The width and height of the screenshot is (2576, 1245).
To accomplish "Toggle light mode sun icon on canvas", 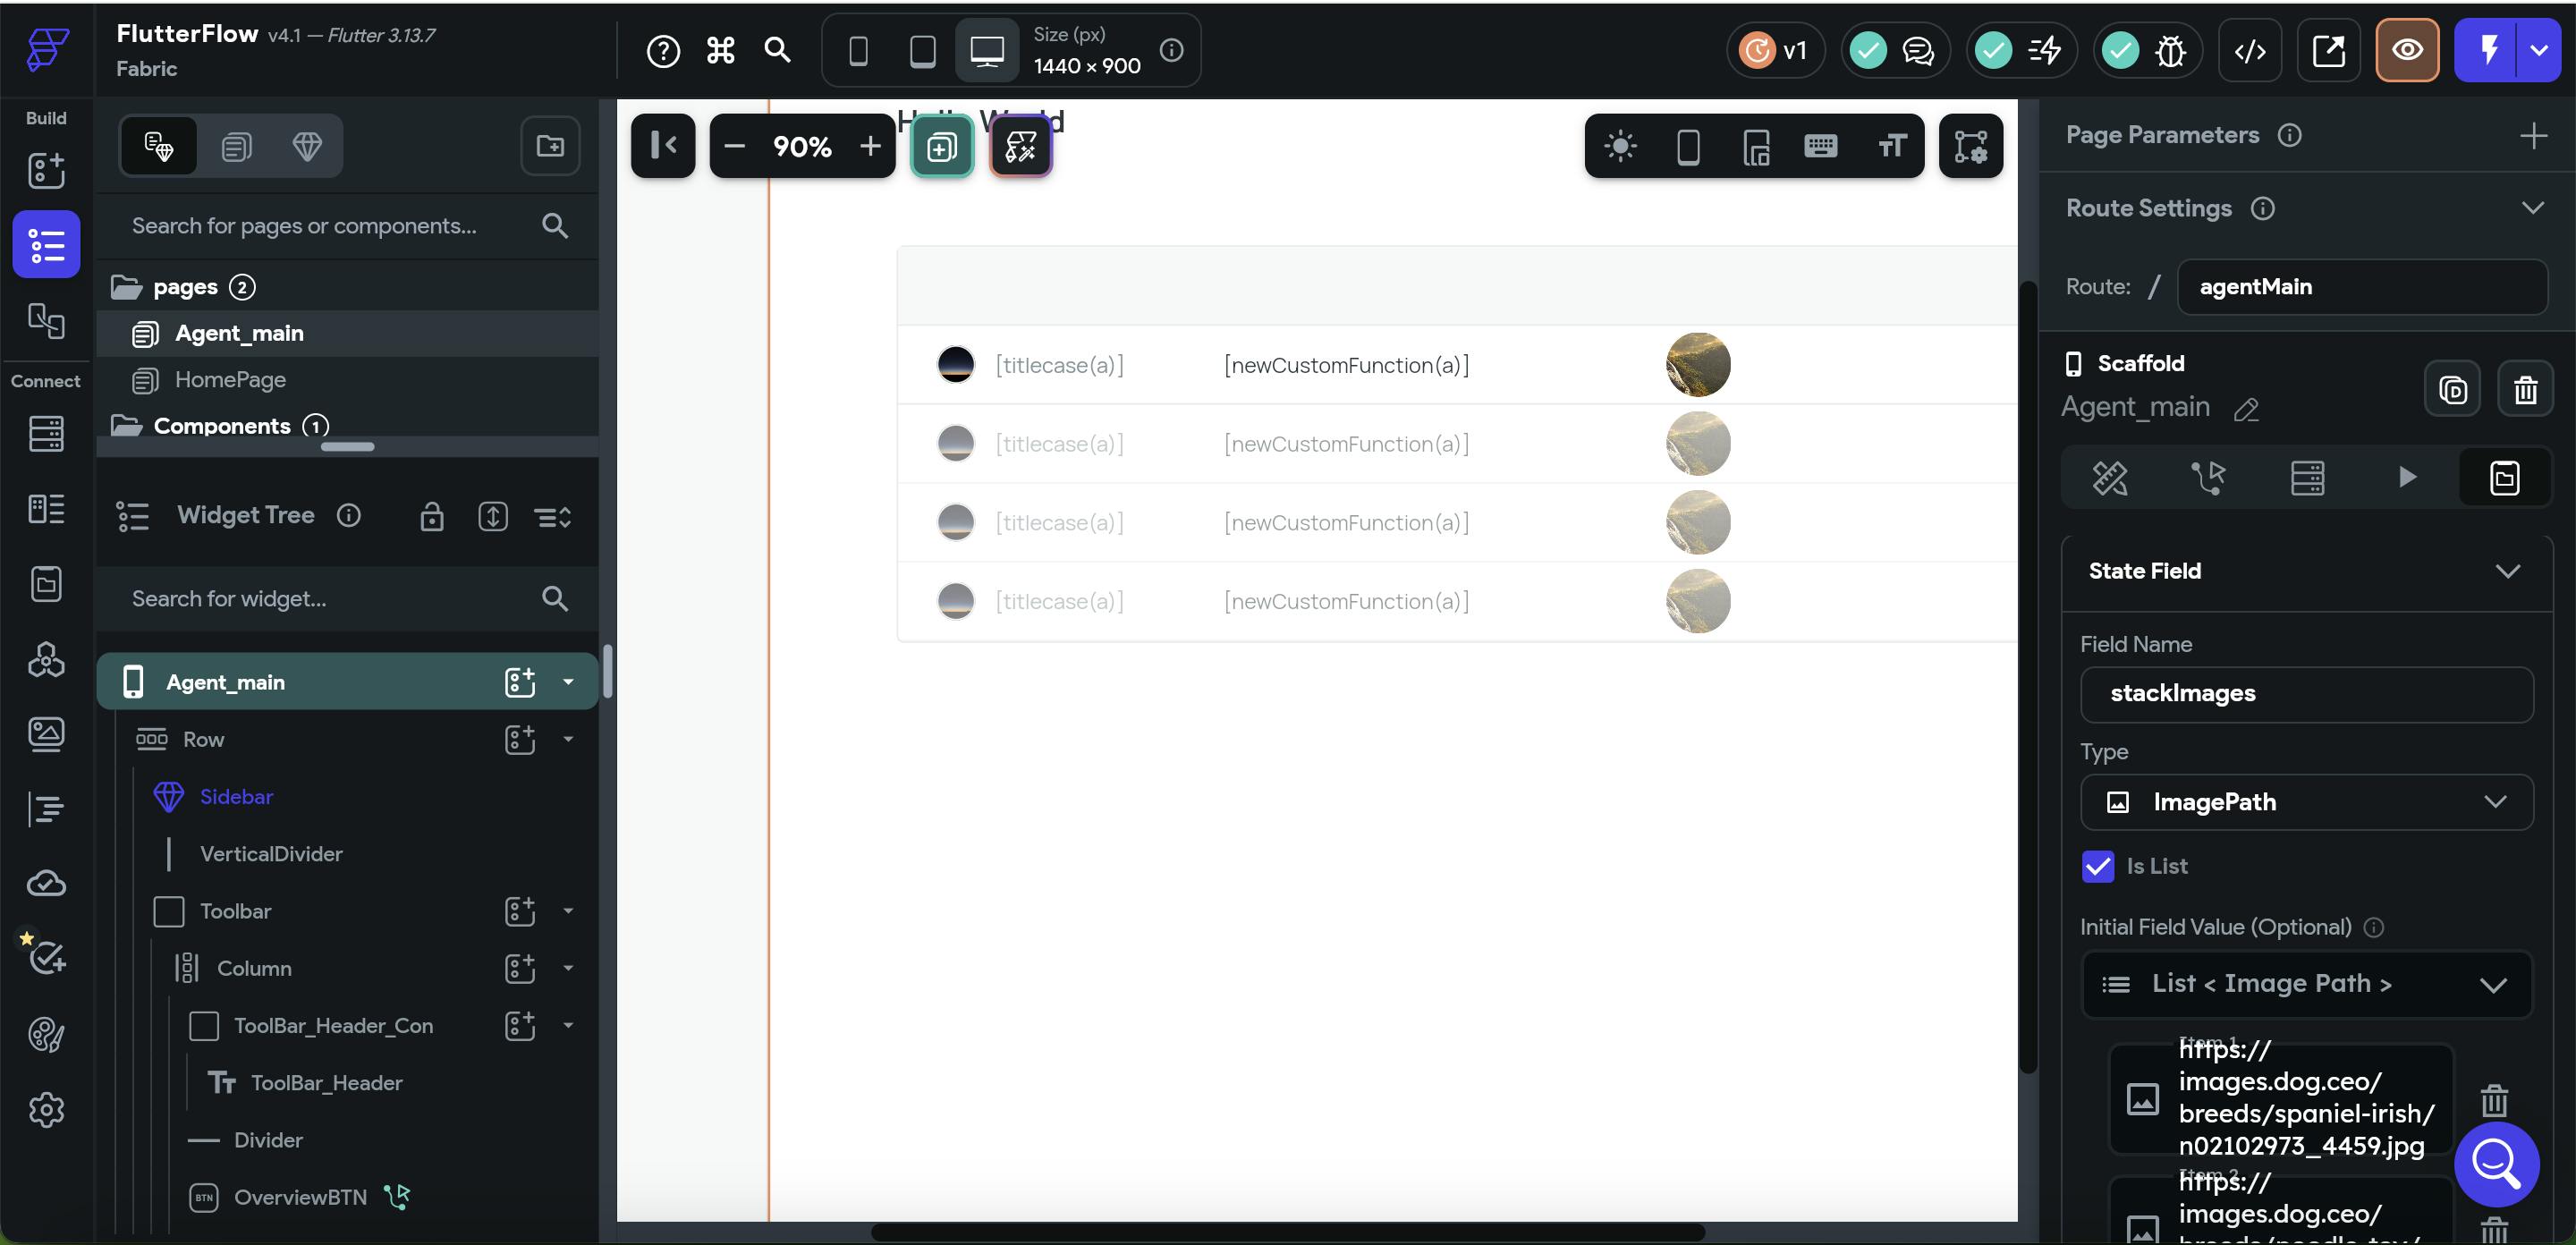I will [1620, 147].
